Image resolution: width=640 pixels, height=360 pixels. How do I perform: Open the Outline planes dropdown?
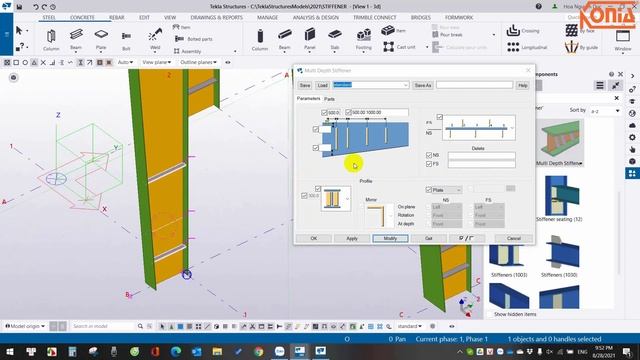(x=198, y=62)
